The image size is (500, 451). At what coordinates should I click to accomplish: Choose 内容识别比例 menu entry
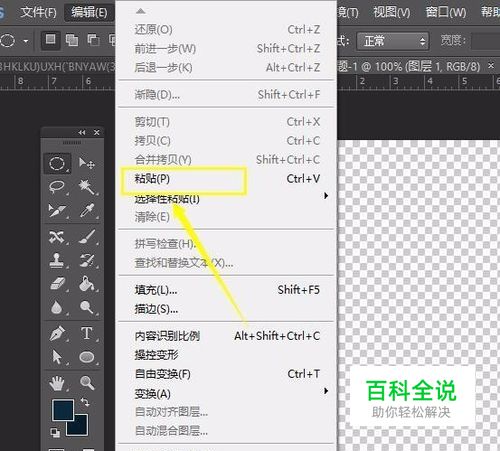click(227, 336)
